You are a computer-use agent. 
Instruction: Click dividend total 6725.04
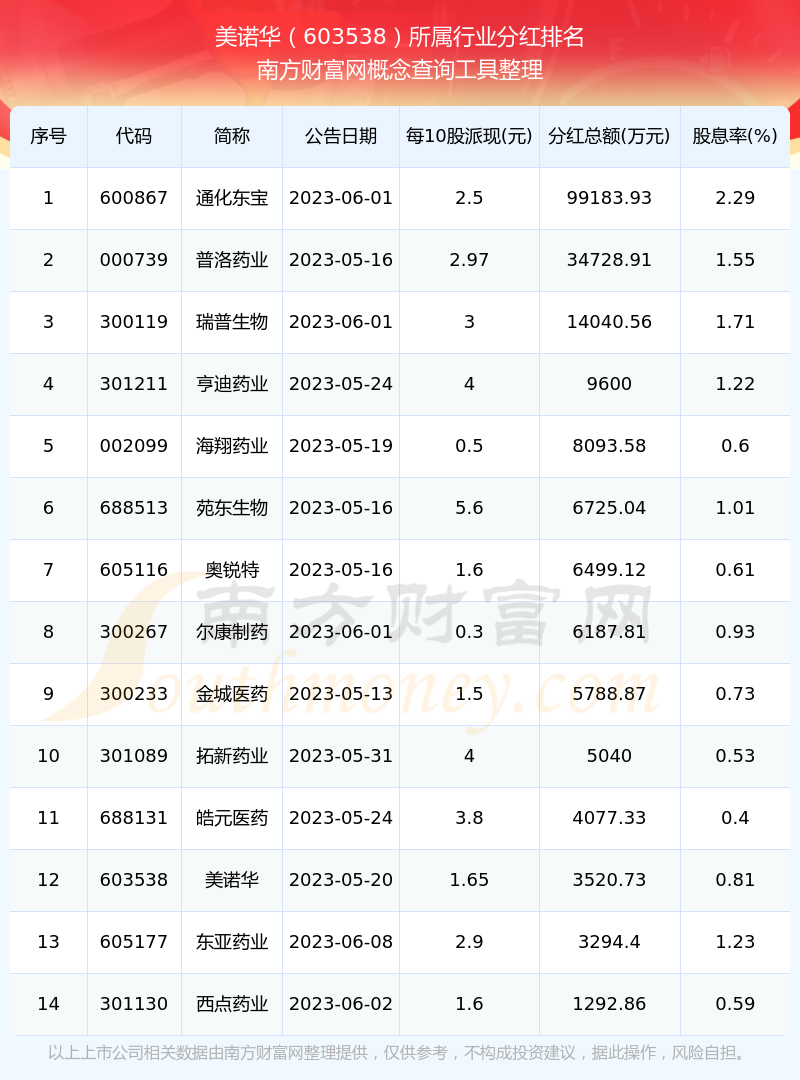click(x=609, y=508)
